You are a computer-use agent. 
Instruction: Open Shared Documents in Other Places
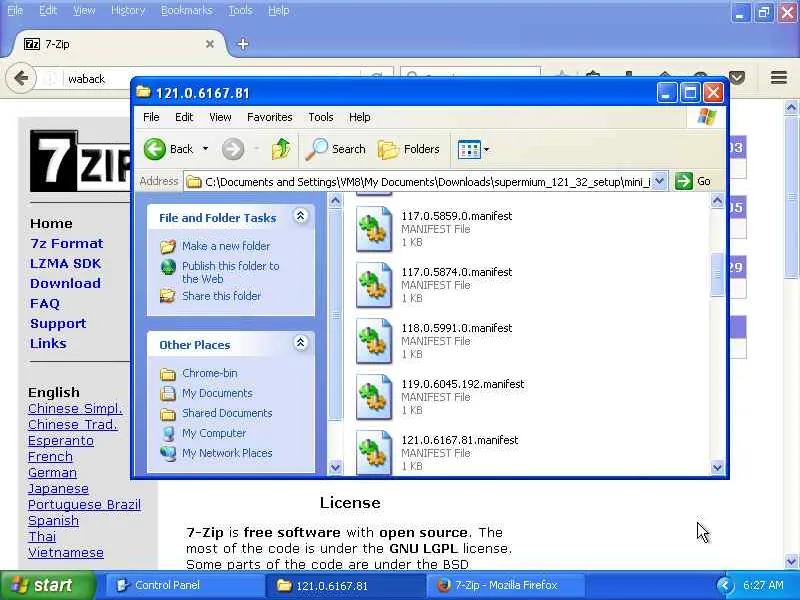click(x=227, y=413)
